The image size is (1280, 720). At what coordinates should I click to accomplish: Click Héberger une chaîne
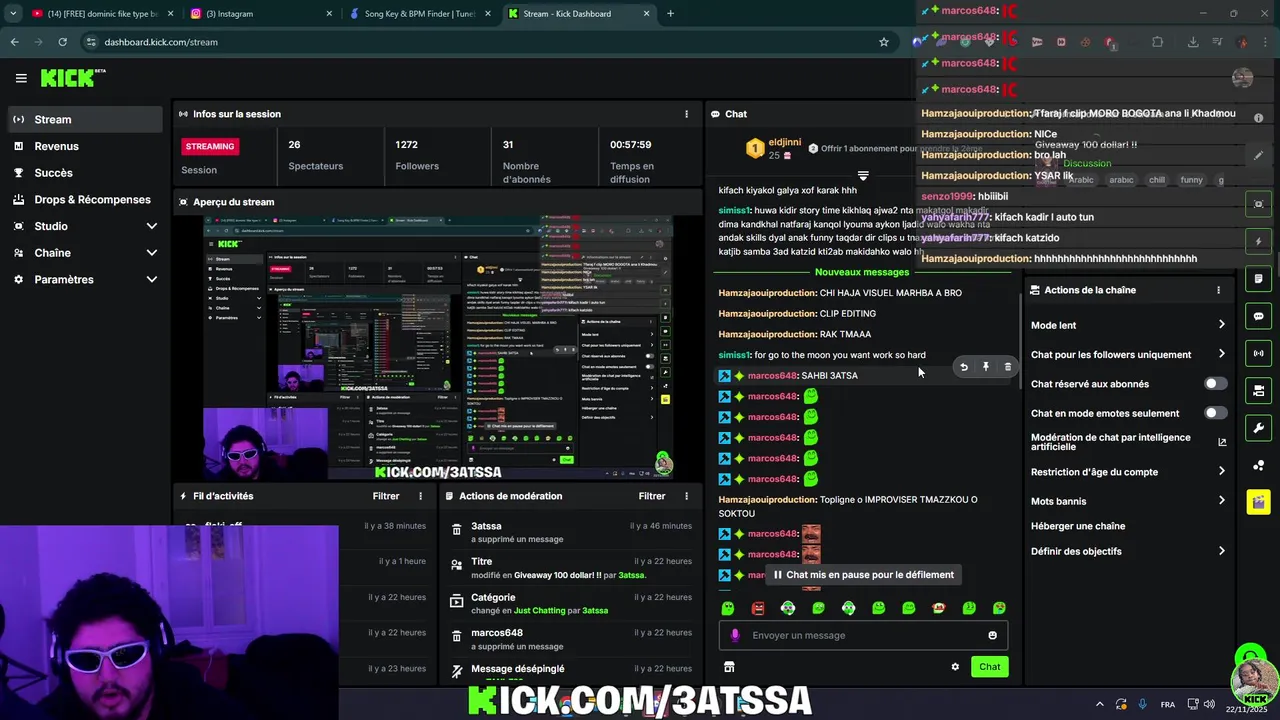(x=1078, y=526)
